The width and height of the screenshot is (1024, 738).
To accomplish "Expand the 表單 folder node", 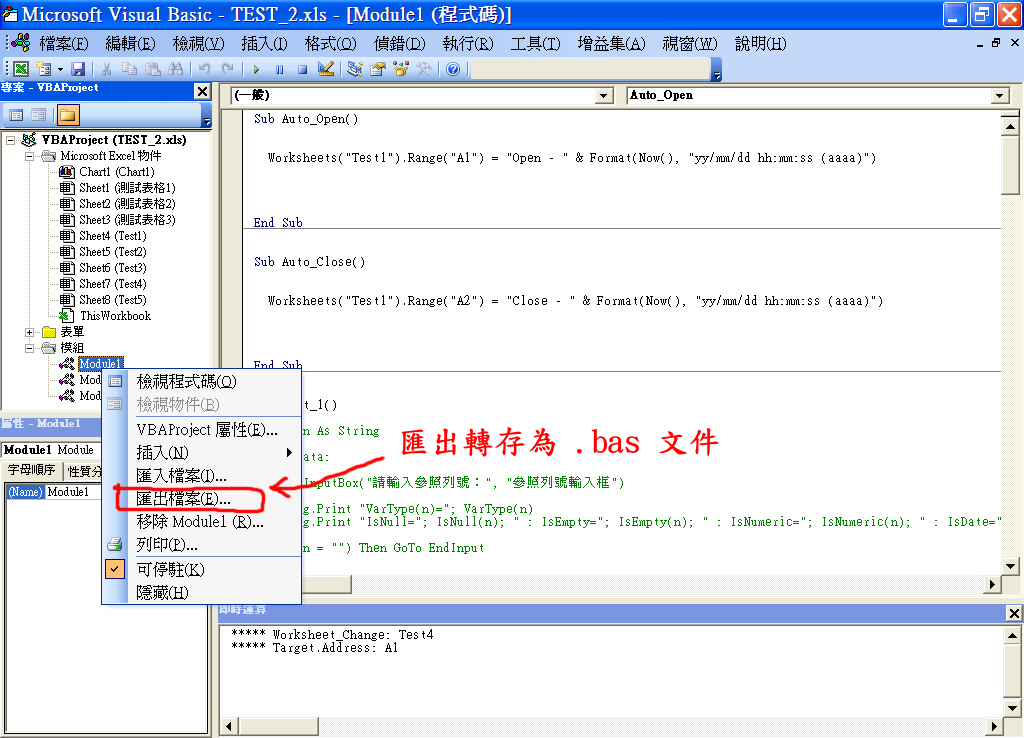I will (29, 332).
